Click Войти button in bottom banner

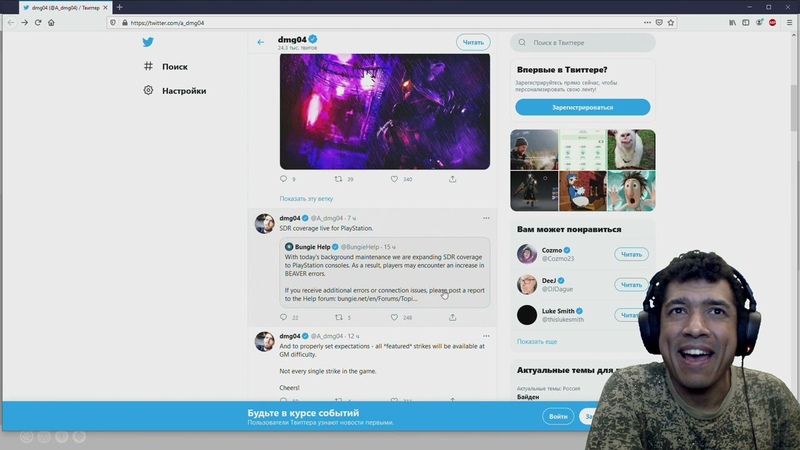(x=558, y=416)
